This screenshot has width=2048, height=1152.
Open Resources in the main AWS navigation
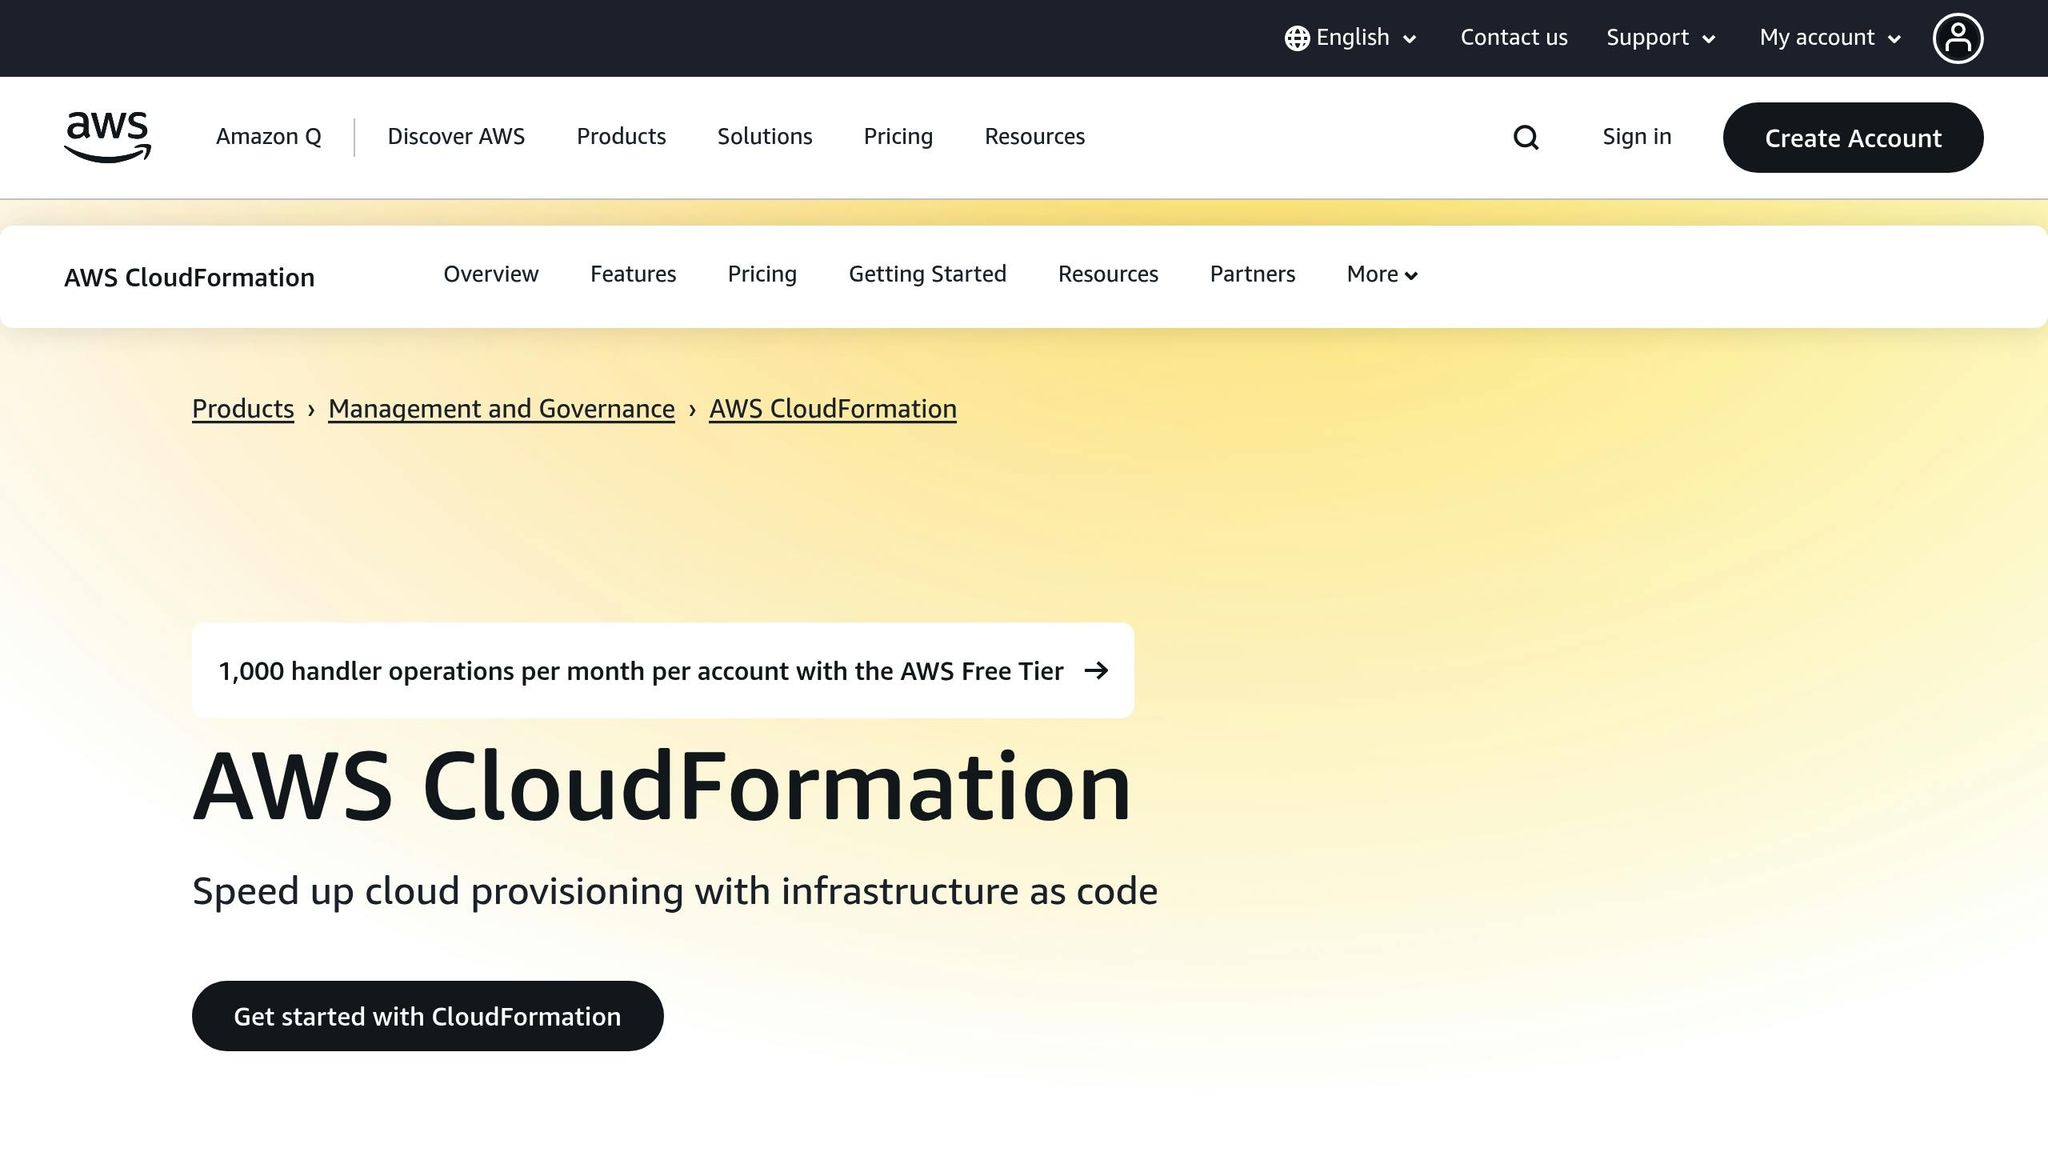pos(1034,137)
